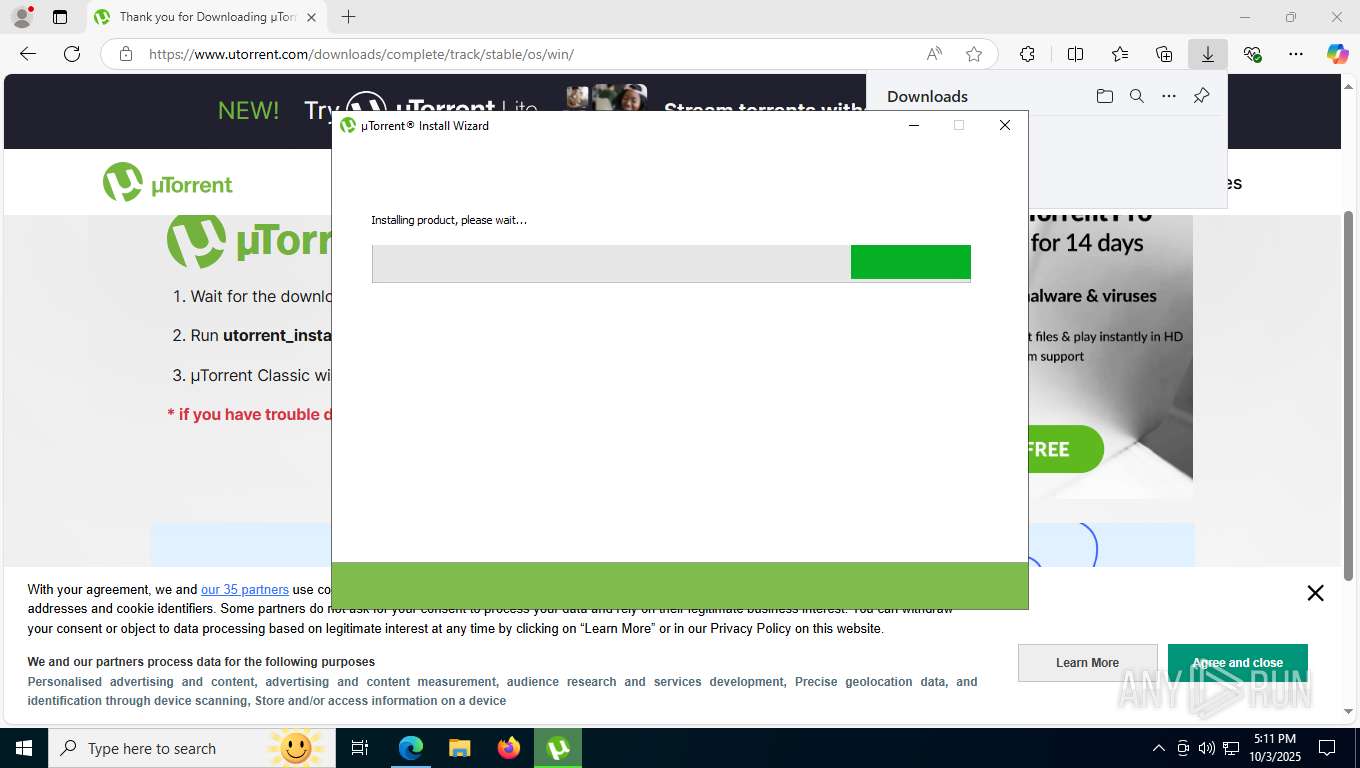Click Agree and close button
Viewport: 1360px width, 768px height.
[x=1237, y=662]
